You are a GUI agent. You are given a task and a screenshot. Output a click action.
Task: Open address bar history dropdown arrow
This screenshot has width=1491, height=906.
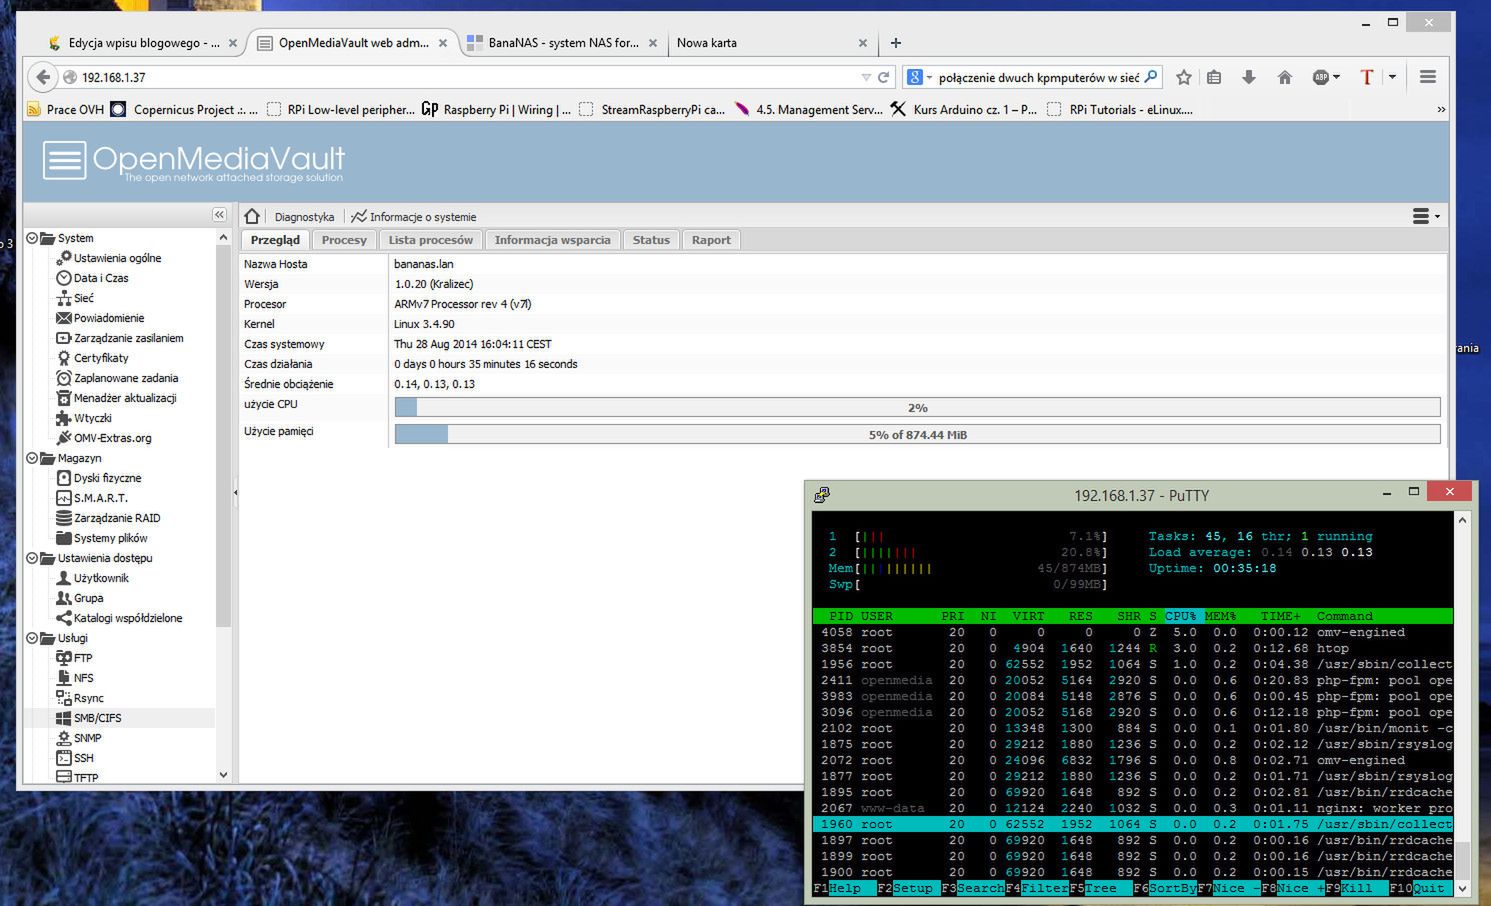point(866,77)
